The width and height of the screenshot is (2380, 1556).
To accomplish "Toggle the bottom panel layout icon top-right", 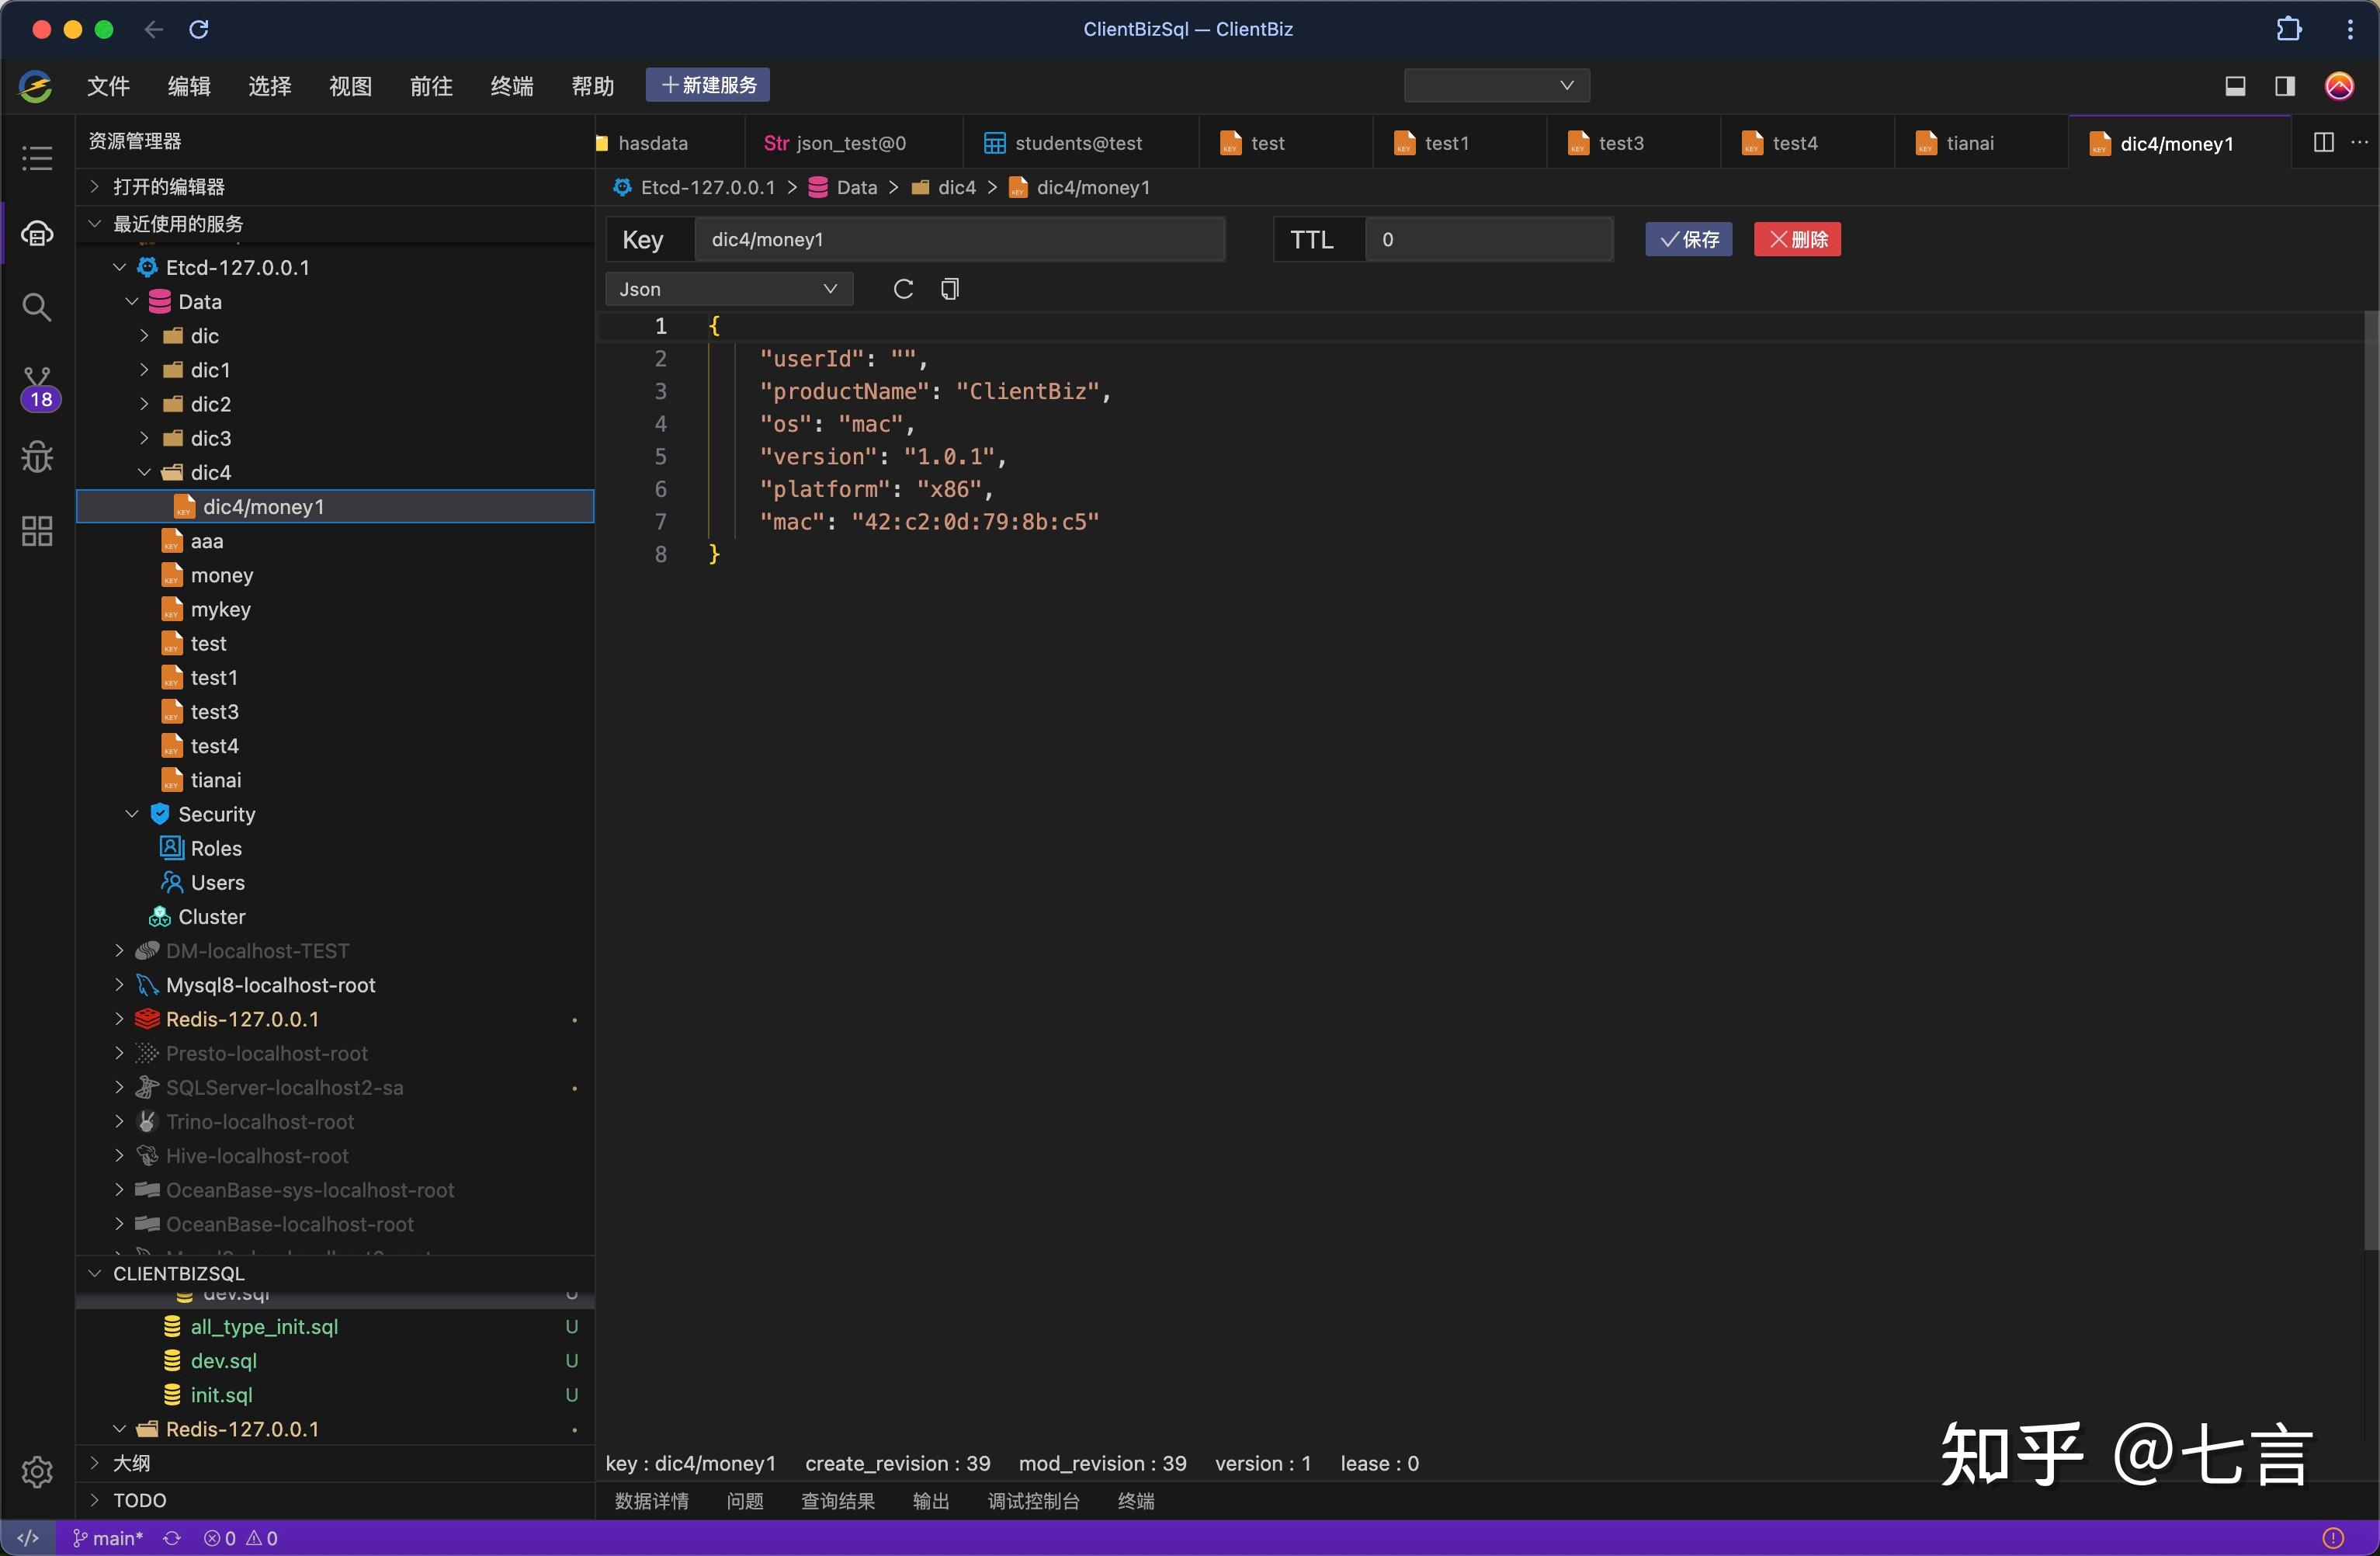I will 2236,86.
